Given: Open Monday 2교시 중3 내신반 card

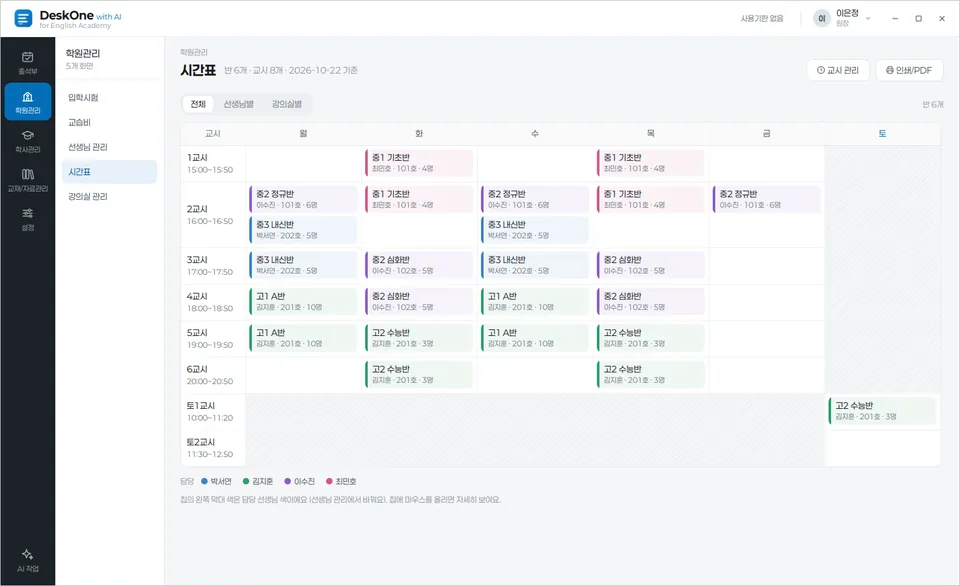Looking at the screenshot, I should pos(303,230).
